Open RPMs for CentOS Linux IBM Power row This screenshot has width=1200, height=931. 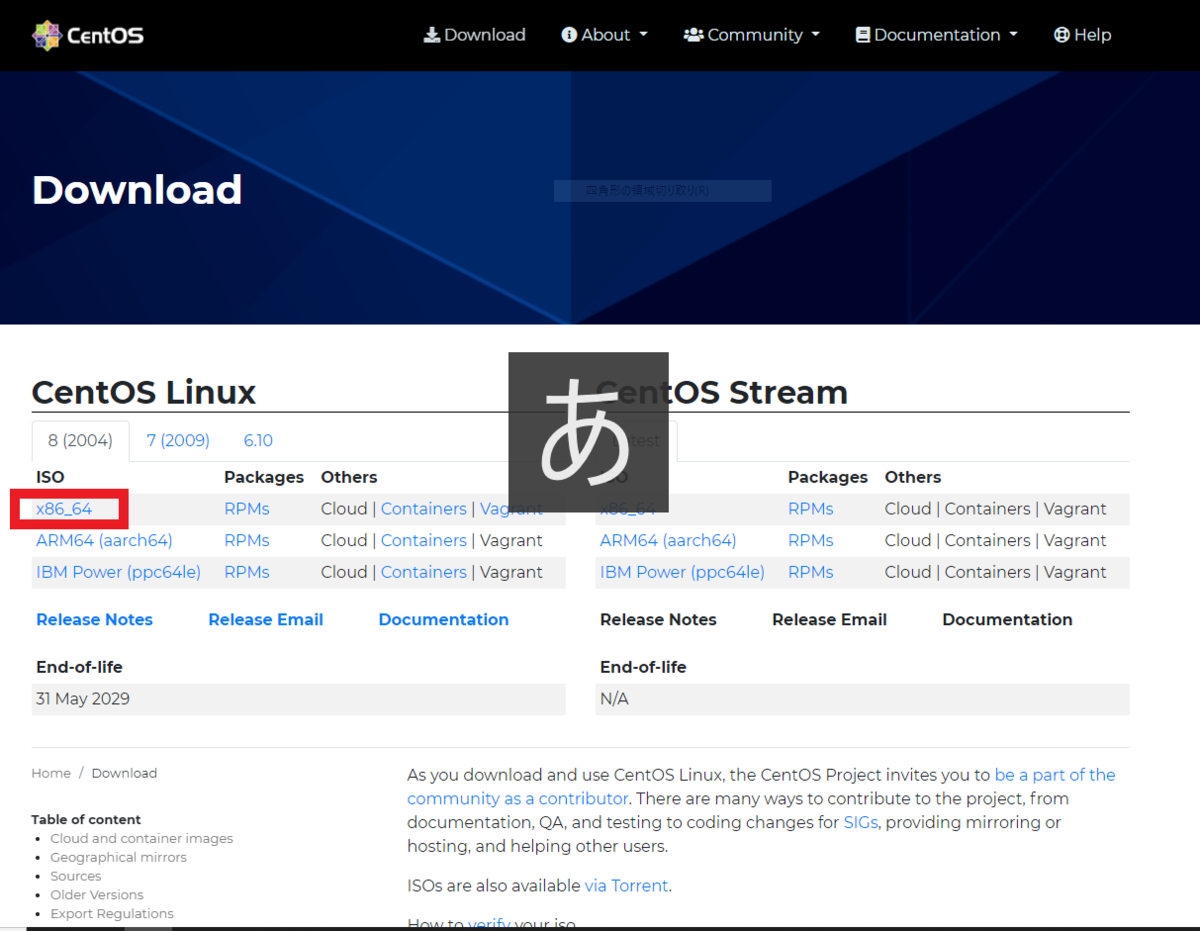pos(247,573)
